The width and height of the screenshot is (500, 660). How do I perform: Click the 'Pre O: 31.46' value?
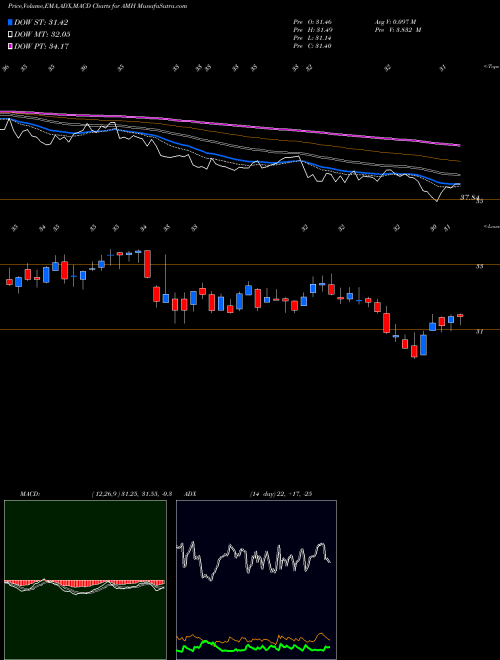312,21
